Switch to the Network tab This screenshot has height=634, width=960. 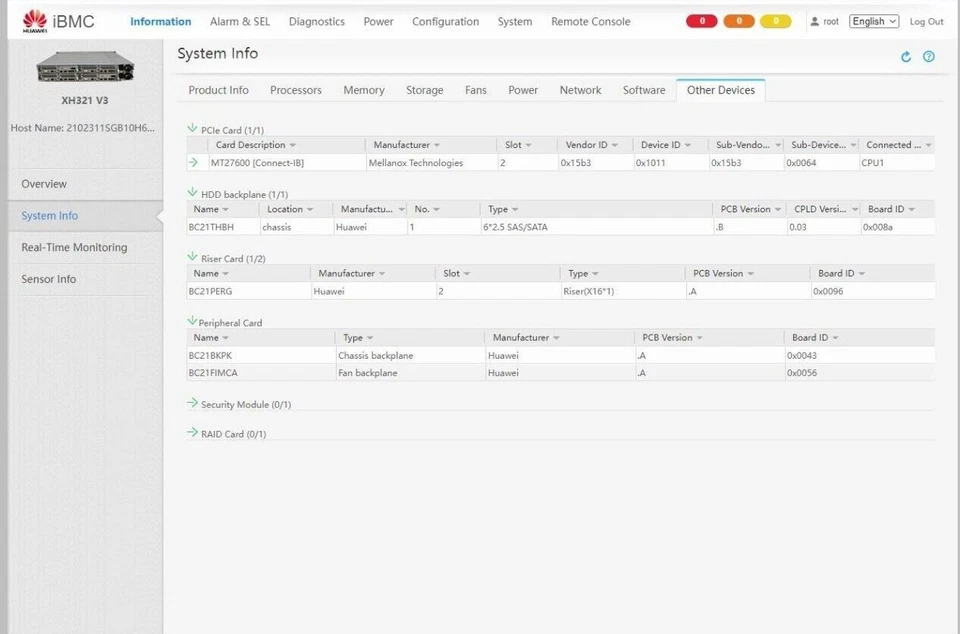(x=580, y=89)
